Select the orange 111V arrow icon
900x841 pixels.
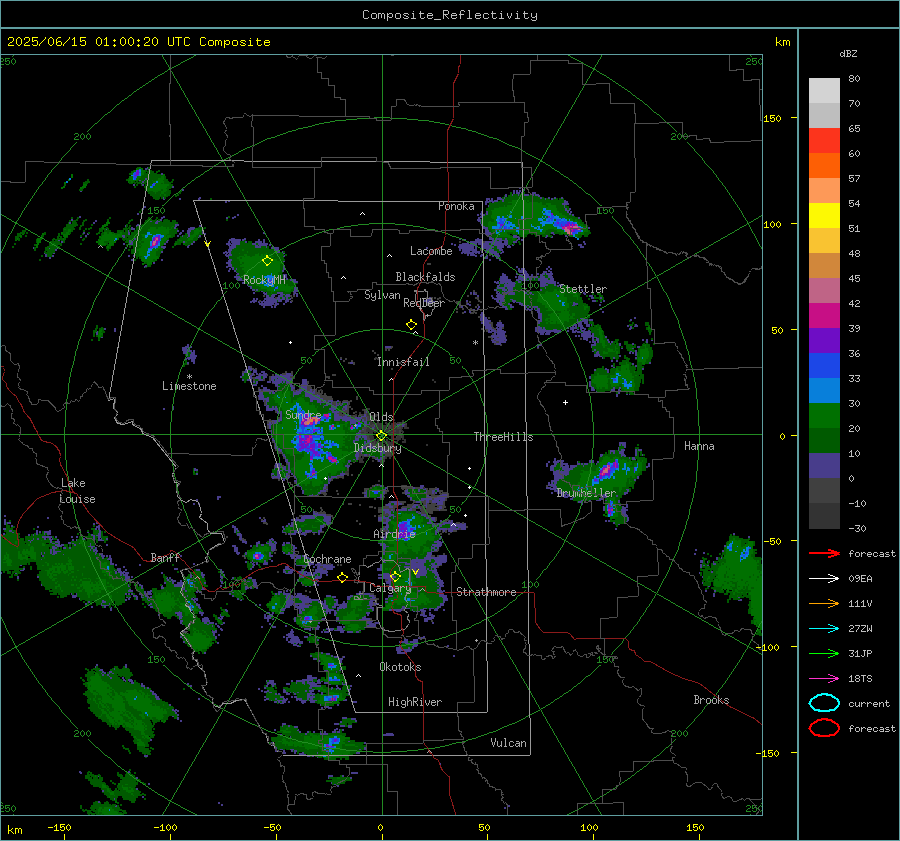[x=824, y=603]
